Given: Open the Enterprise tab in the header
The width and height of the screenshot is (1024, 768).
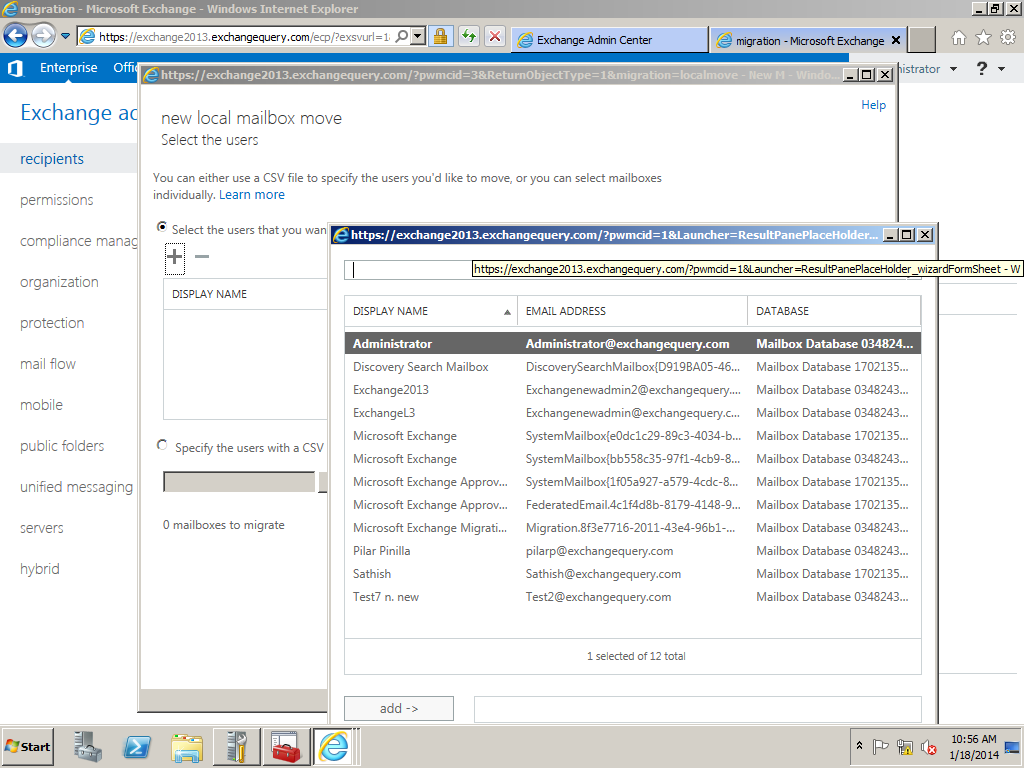Looking at the screenshot, I should pos(68,68).
